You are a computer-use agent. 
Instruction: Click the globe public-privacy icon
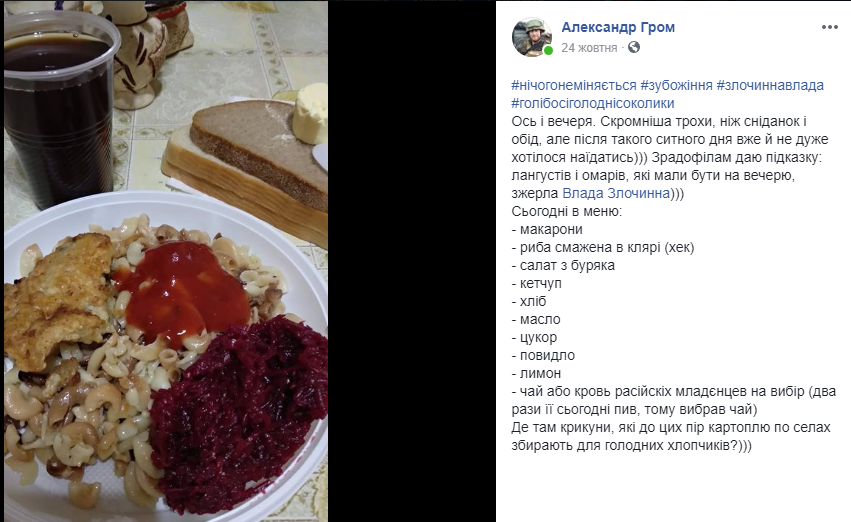633,47
